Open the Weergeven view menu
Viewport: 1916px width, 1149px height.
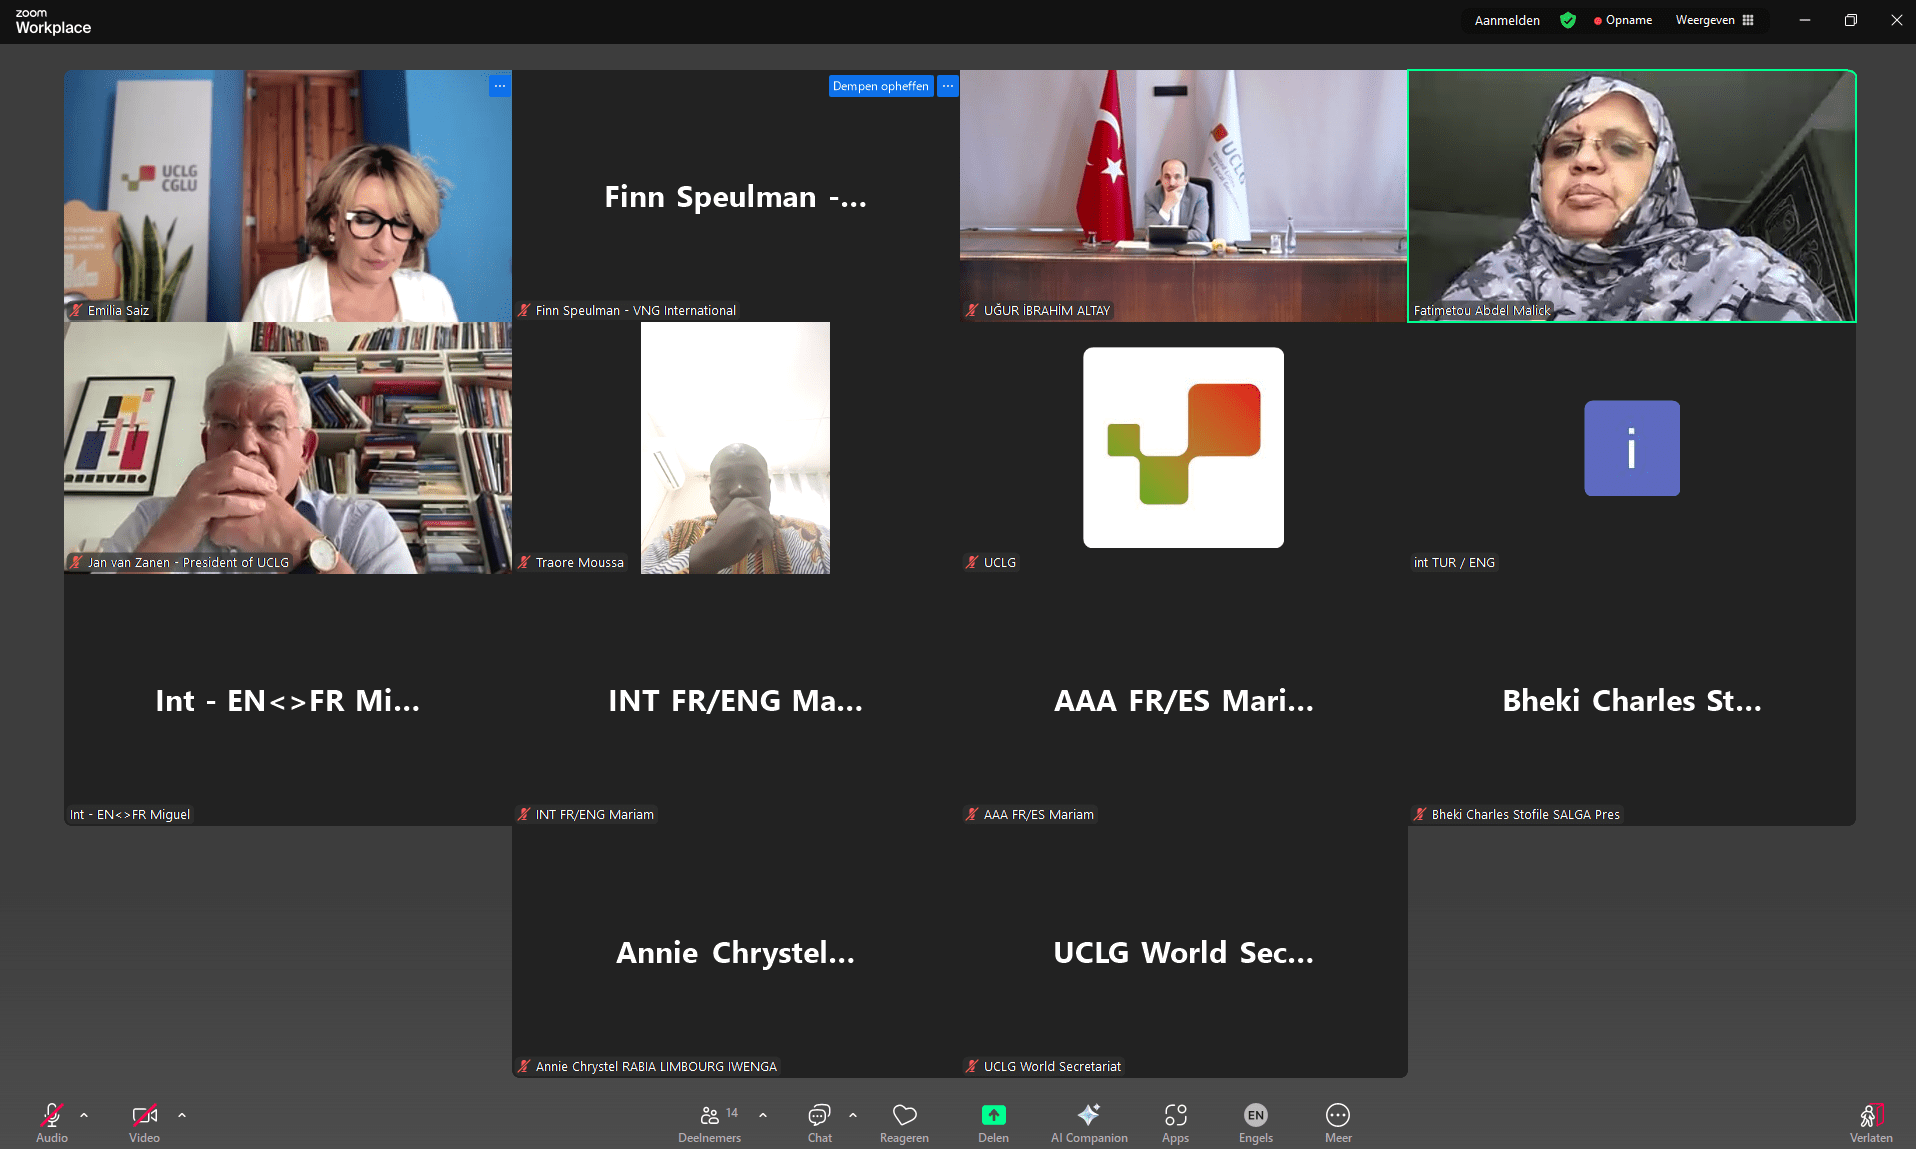1714,20
